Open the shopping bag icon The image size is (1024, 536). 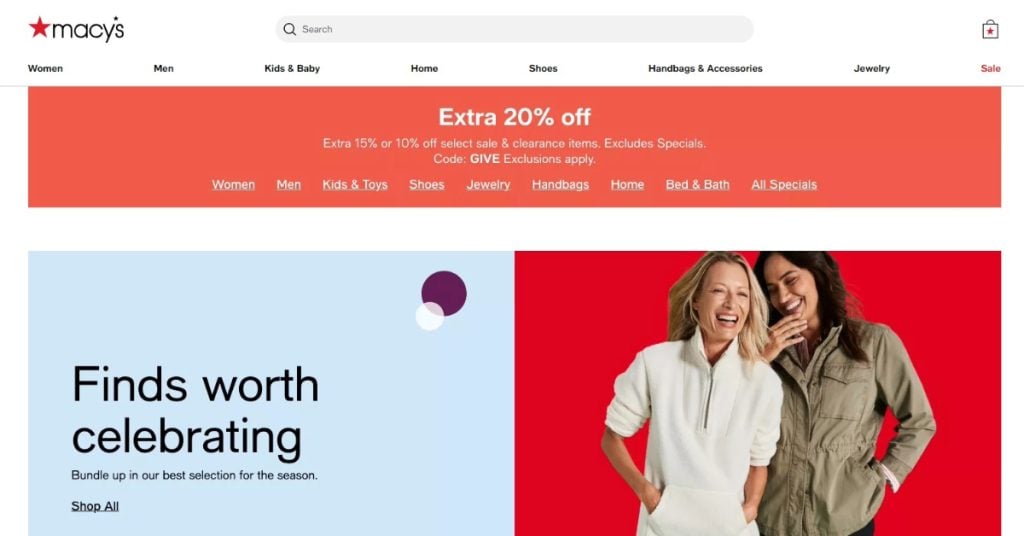(x=990, y=29)
